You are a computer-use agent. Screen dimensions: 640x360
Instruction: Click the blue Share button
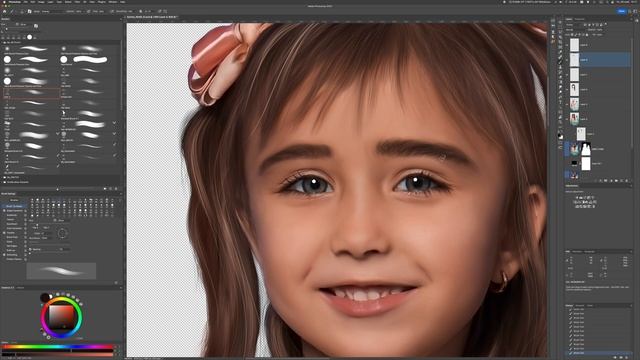pyautogui.click(x=622, y=11)
